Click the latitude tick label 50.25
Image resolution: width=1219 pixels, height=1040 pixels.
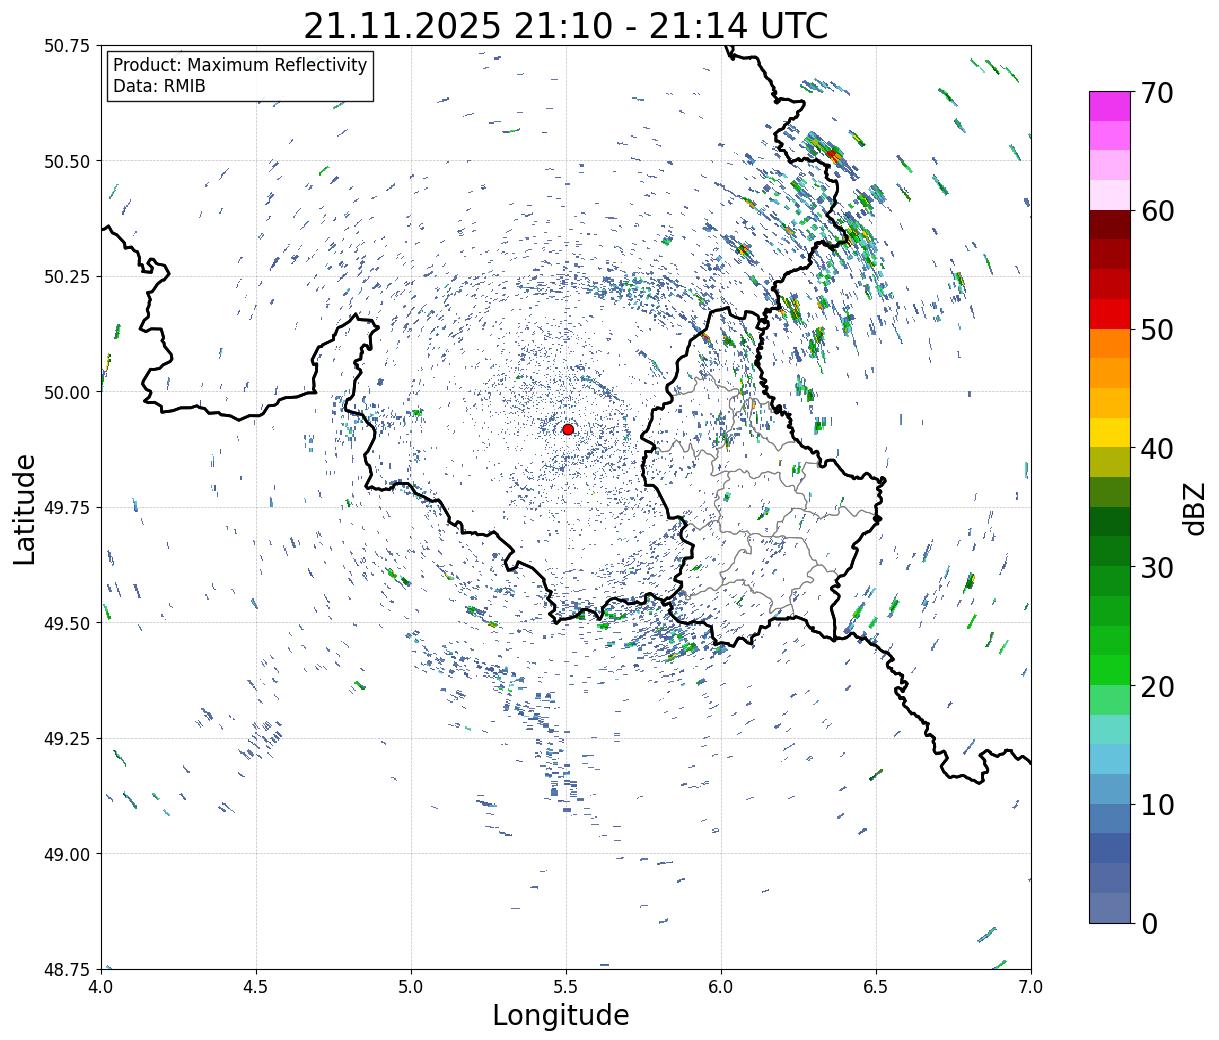point(67,277)
